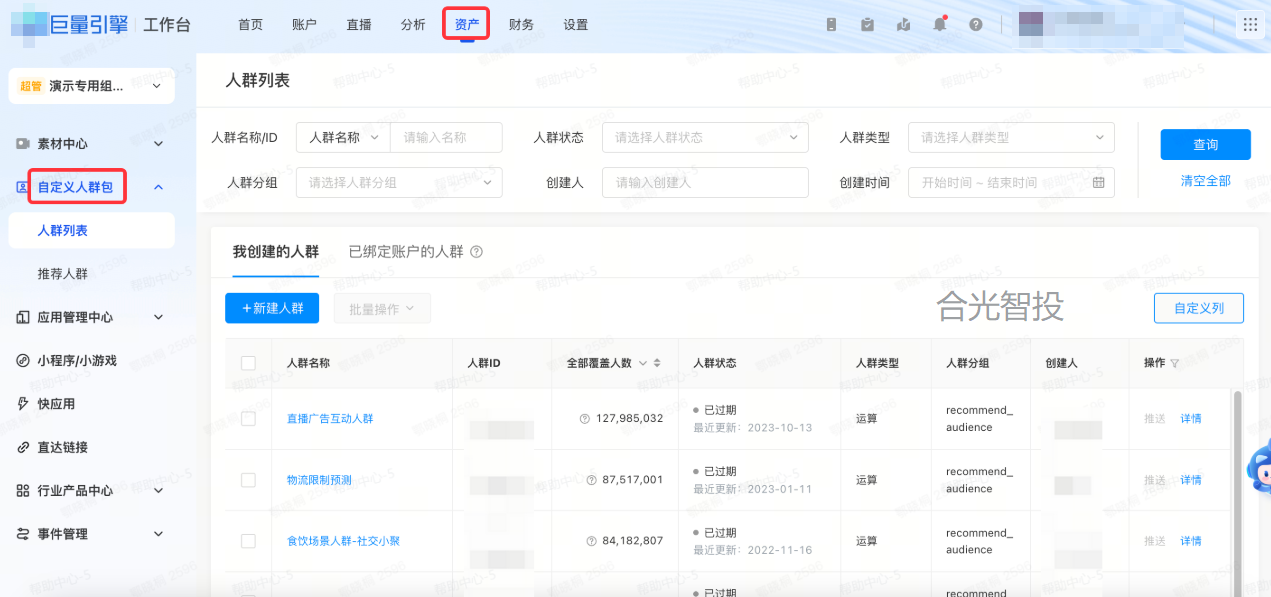Open the 人群状态 dropdown

705,138
